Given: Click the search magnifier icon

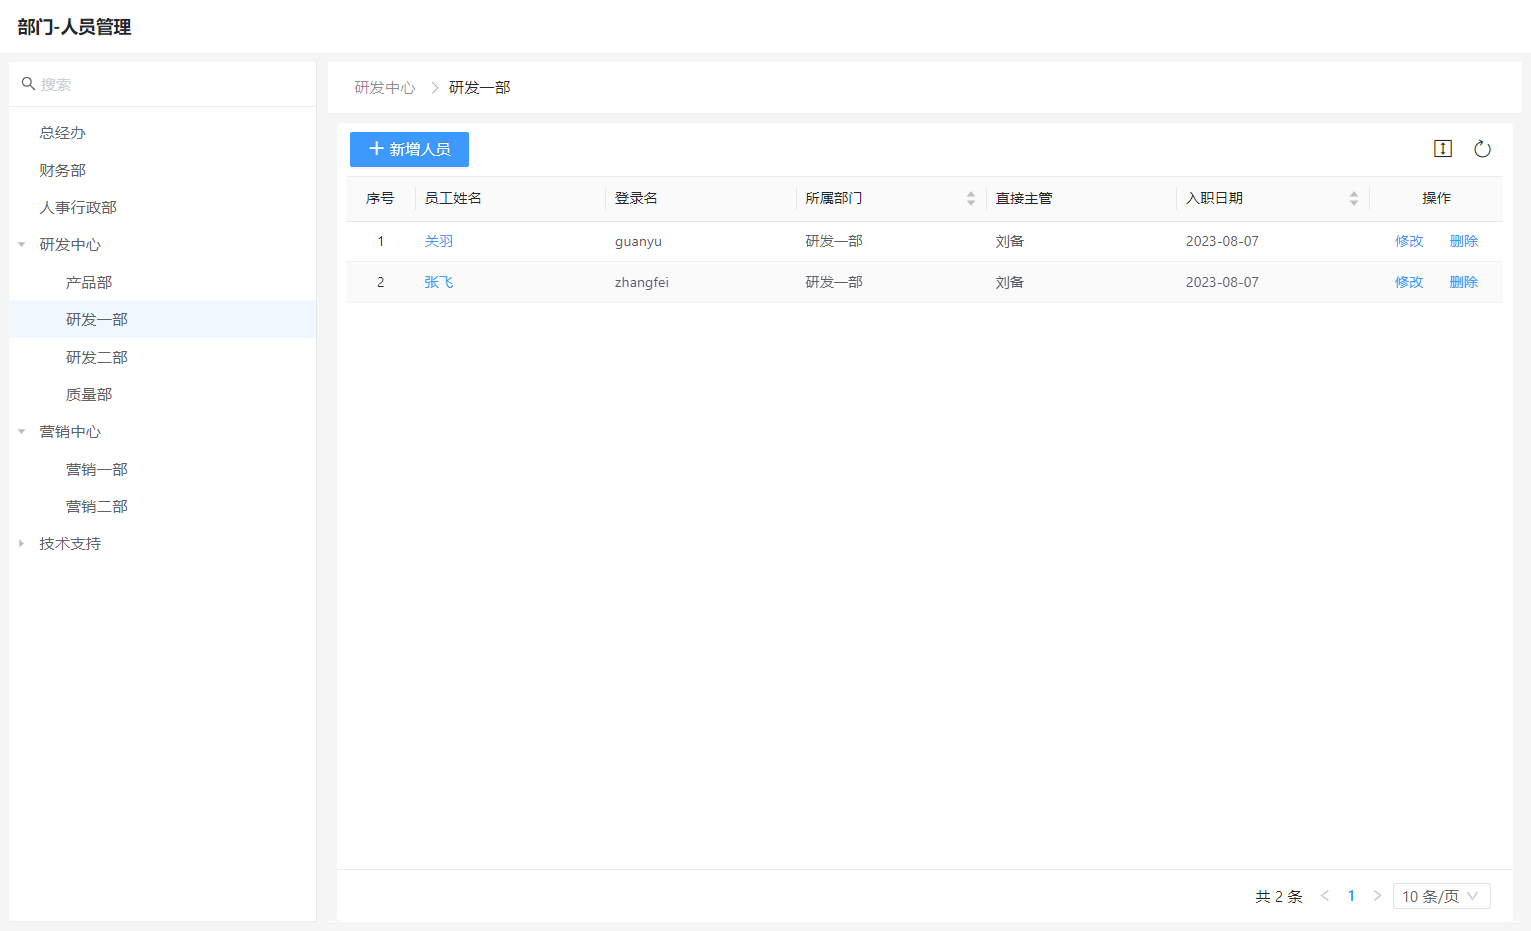Looking at the screenshot, I should (x=28, y=84).
